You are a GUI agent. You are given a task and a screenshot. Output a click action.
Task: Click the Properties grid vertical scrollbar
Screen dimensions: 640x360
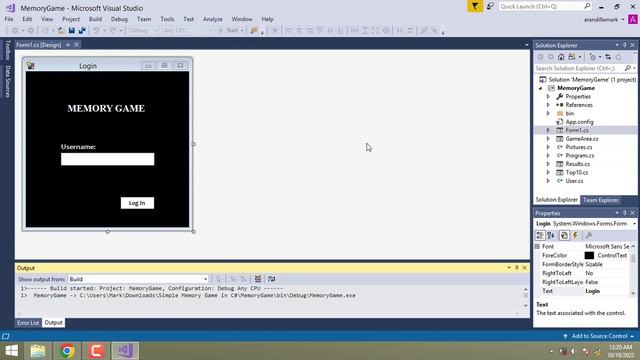coord(633,269)
